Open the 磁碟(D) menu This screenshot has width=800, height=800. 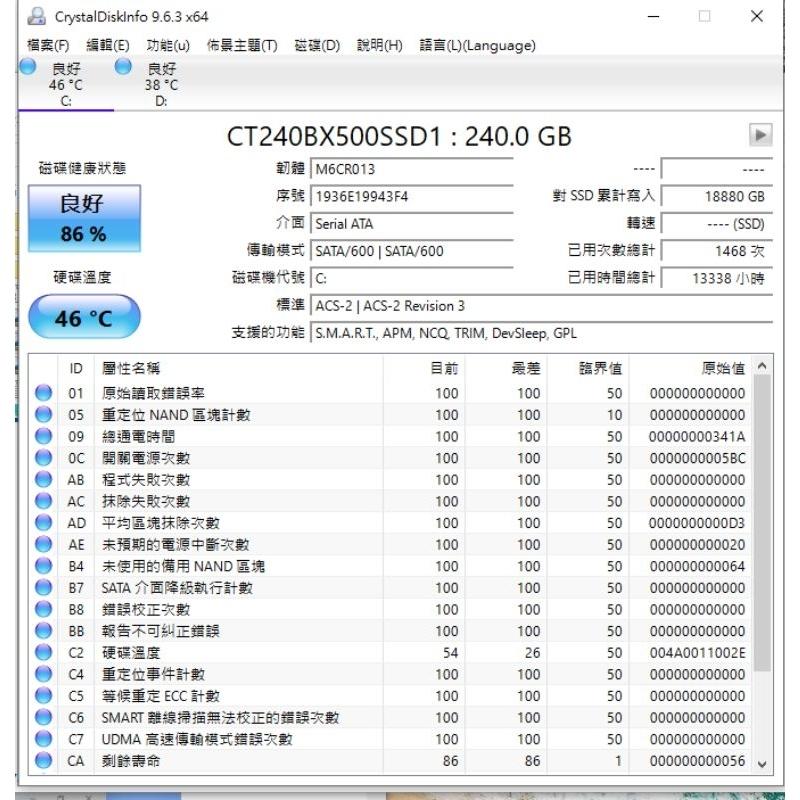pyautogui.click(x=317, y=45)
